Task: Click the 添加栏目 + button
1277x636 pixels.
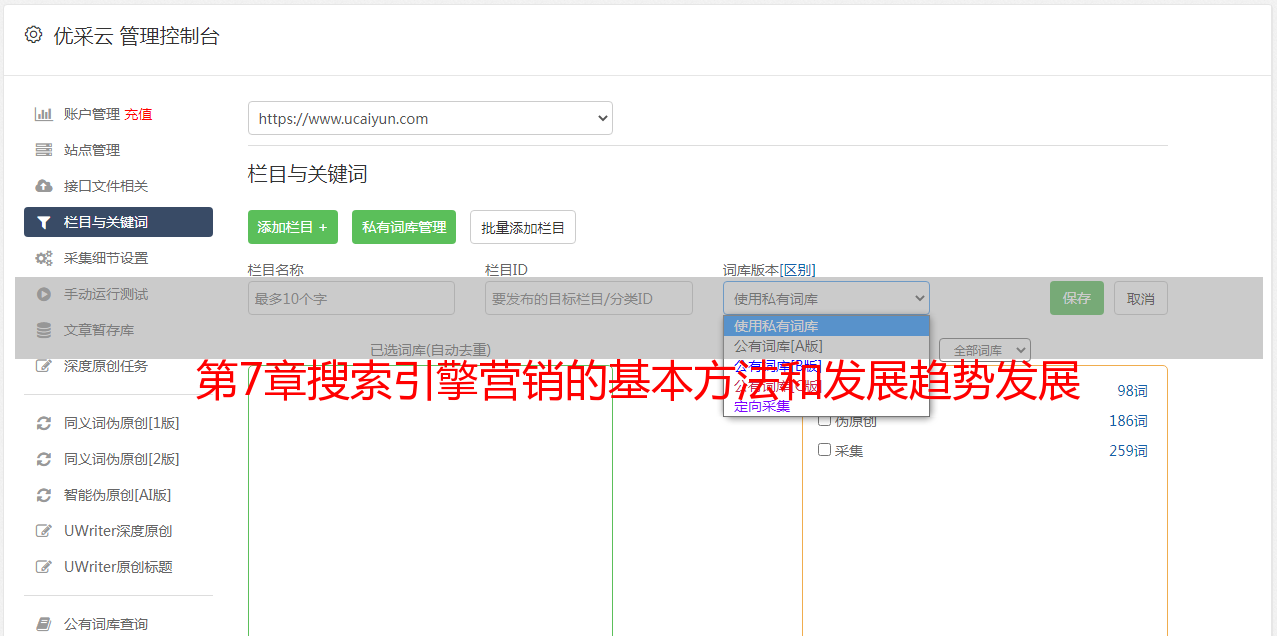Action: (x=293, y=227)
